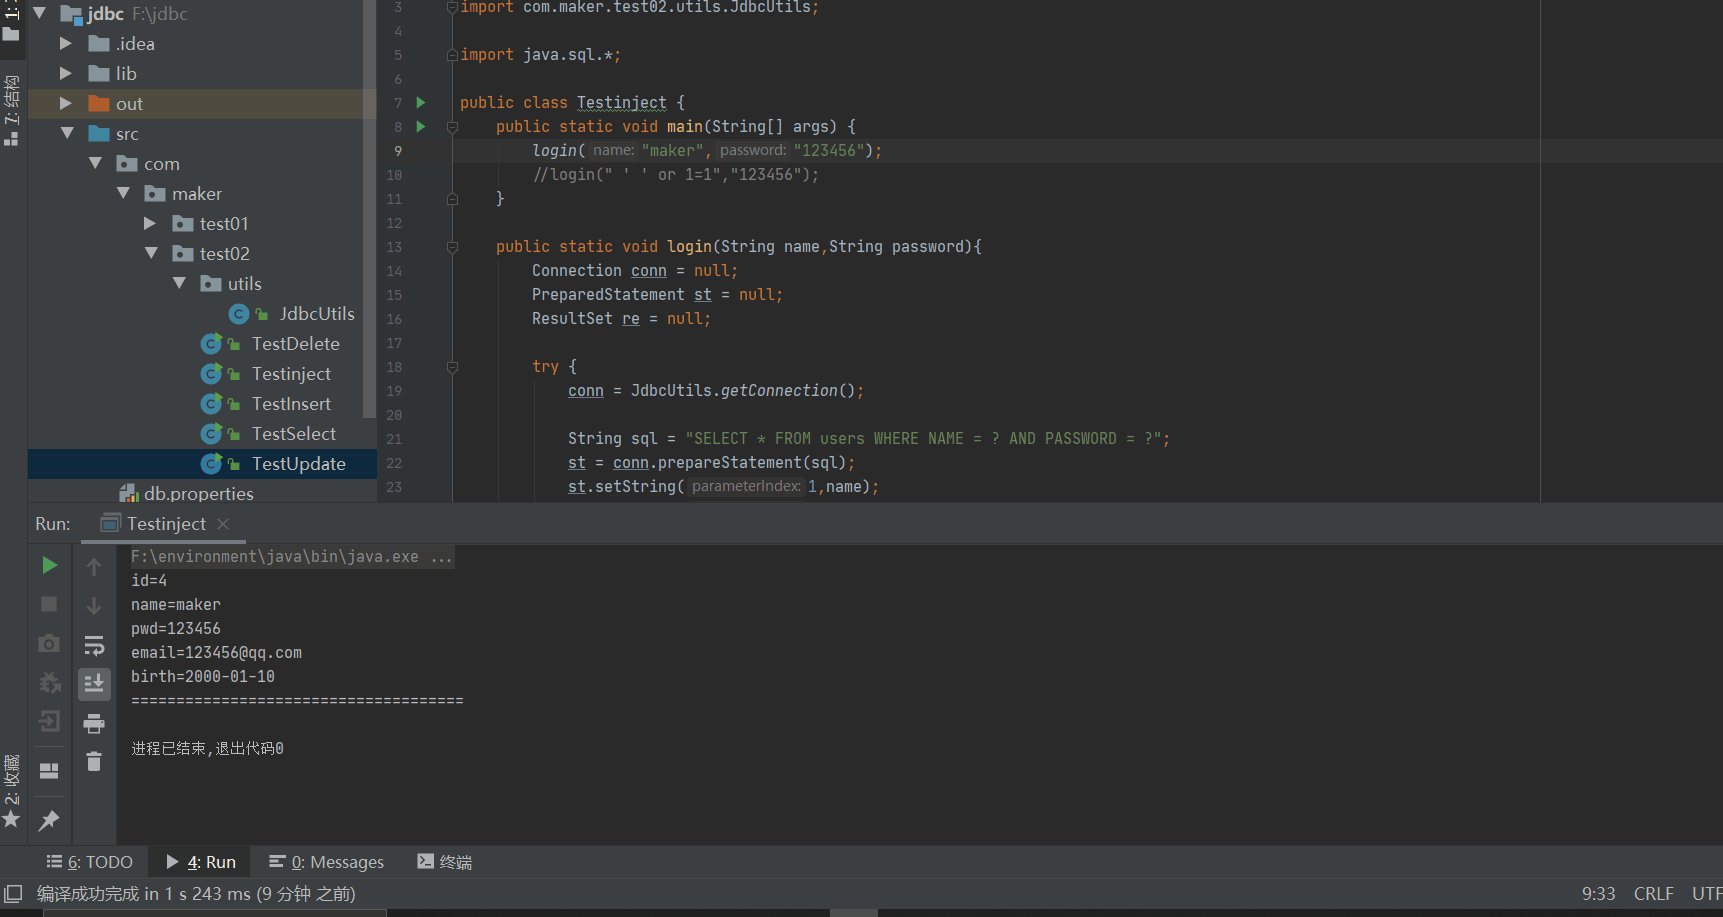Image resolution: width=1723 pixels, height=917 pixels.
Task: Change line separator CRLF in status bar
Action: pos(1653,893)
